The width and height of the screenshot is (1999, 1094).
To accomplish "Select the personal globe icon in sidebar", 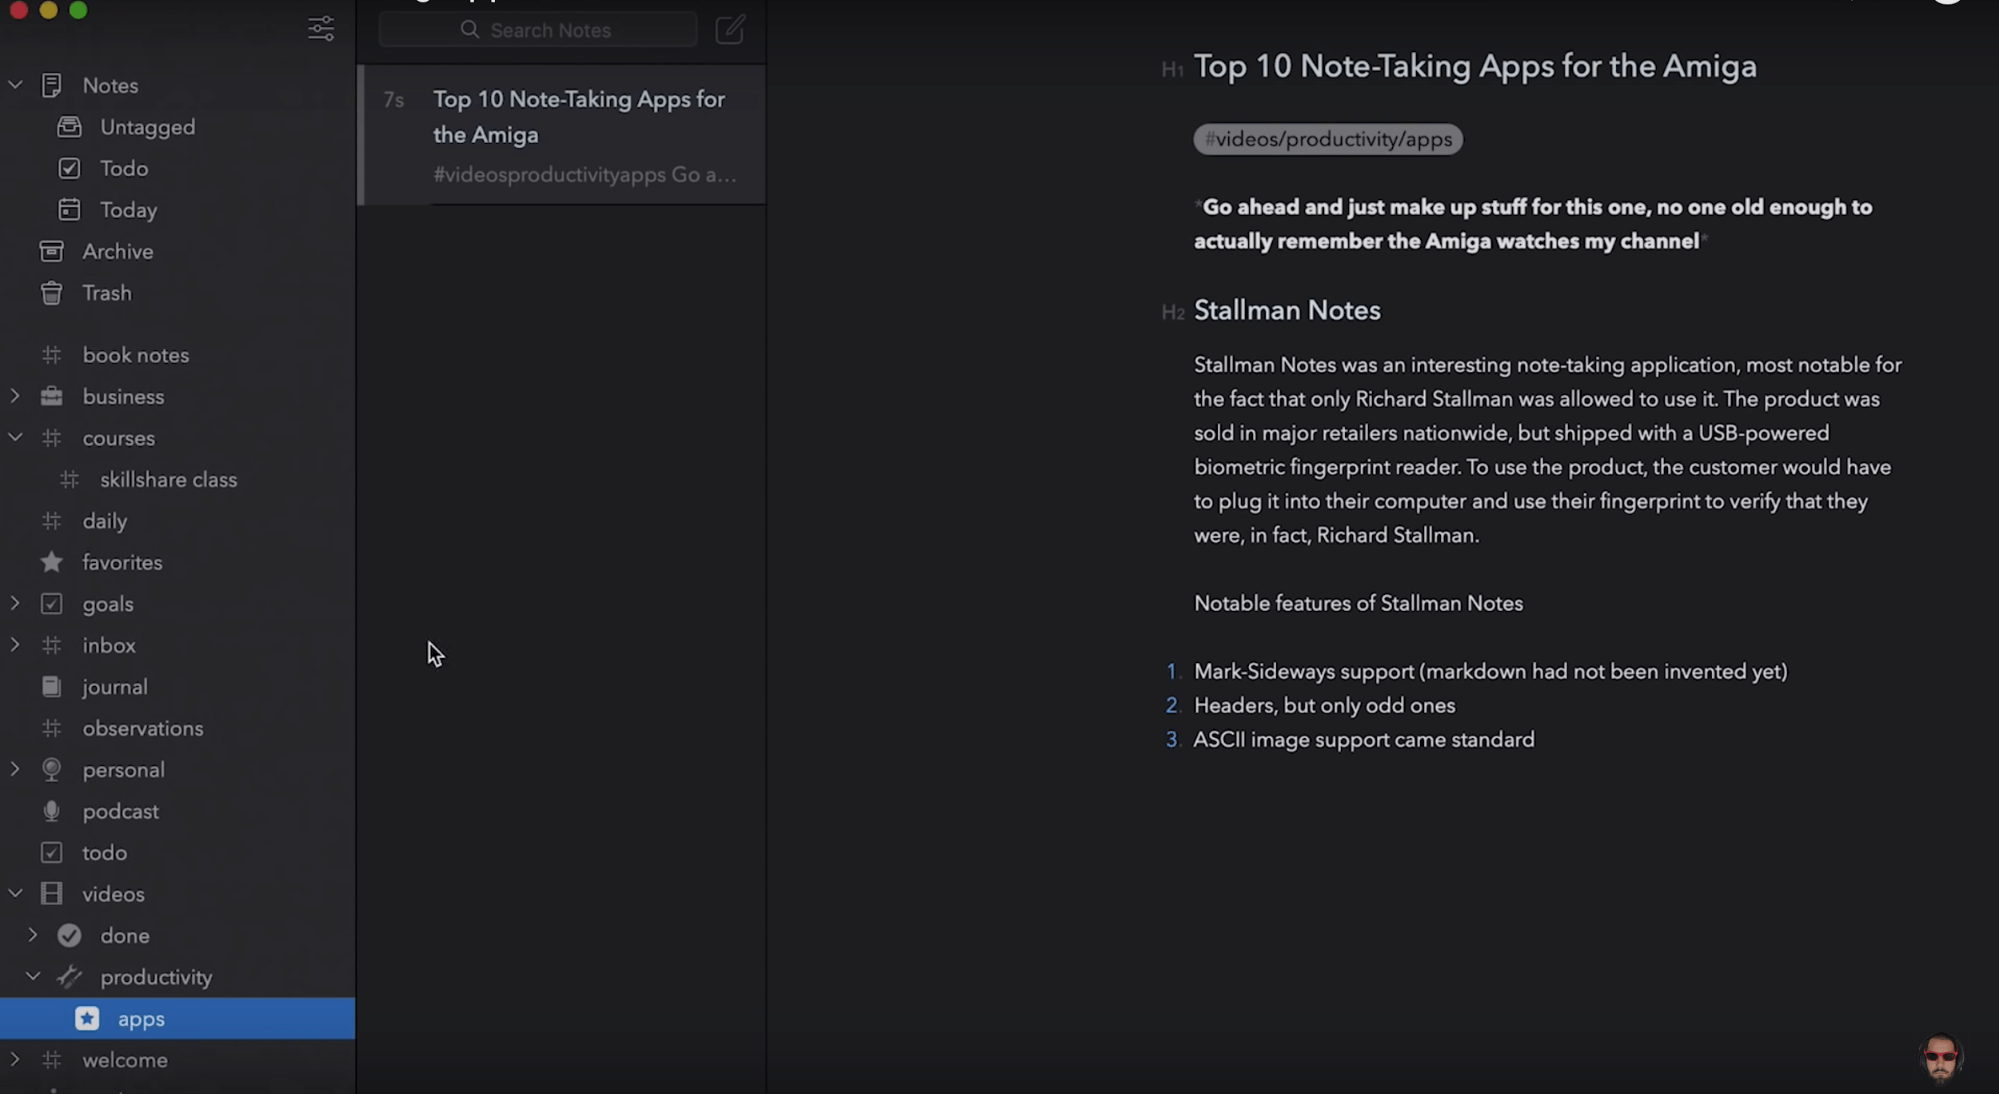I will (x=51, y=768).
